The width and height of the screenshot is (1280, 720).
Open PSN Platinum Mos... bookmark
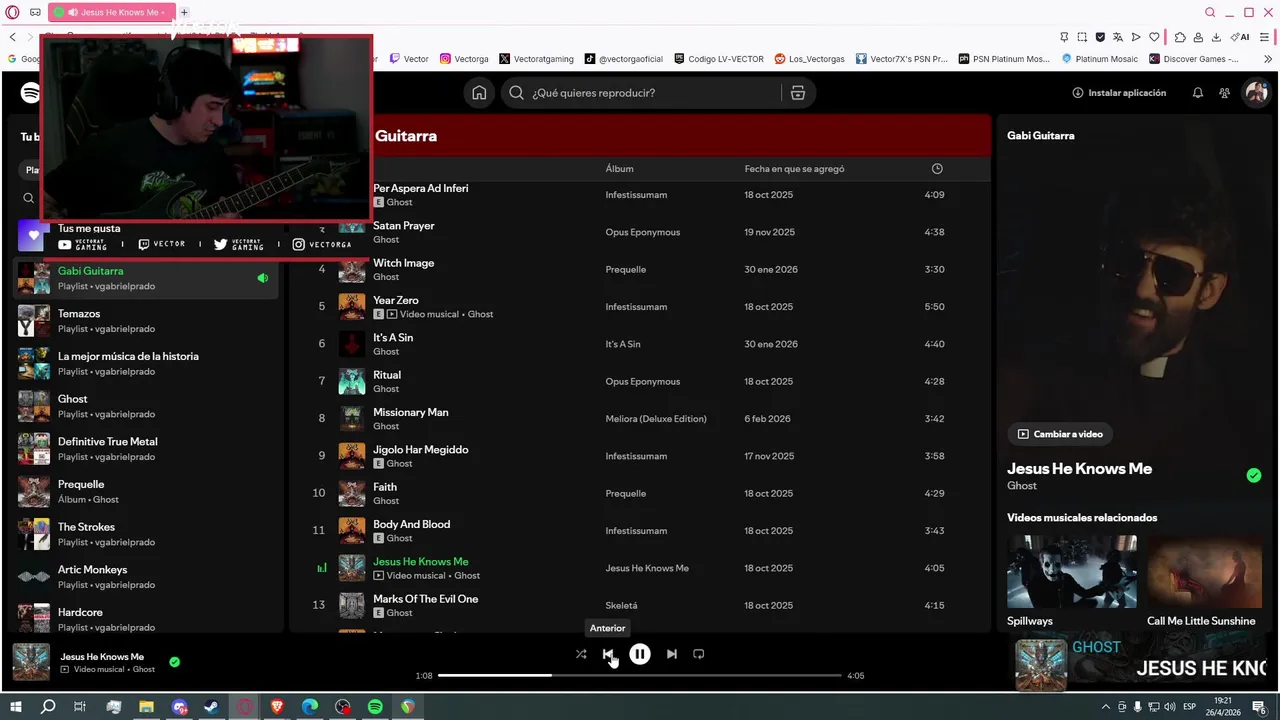coord(1004,59)
